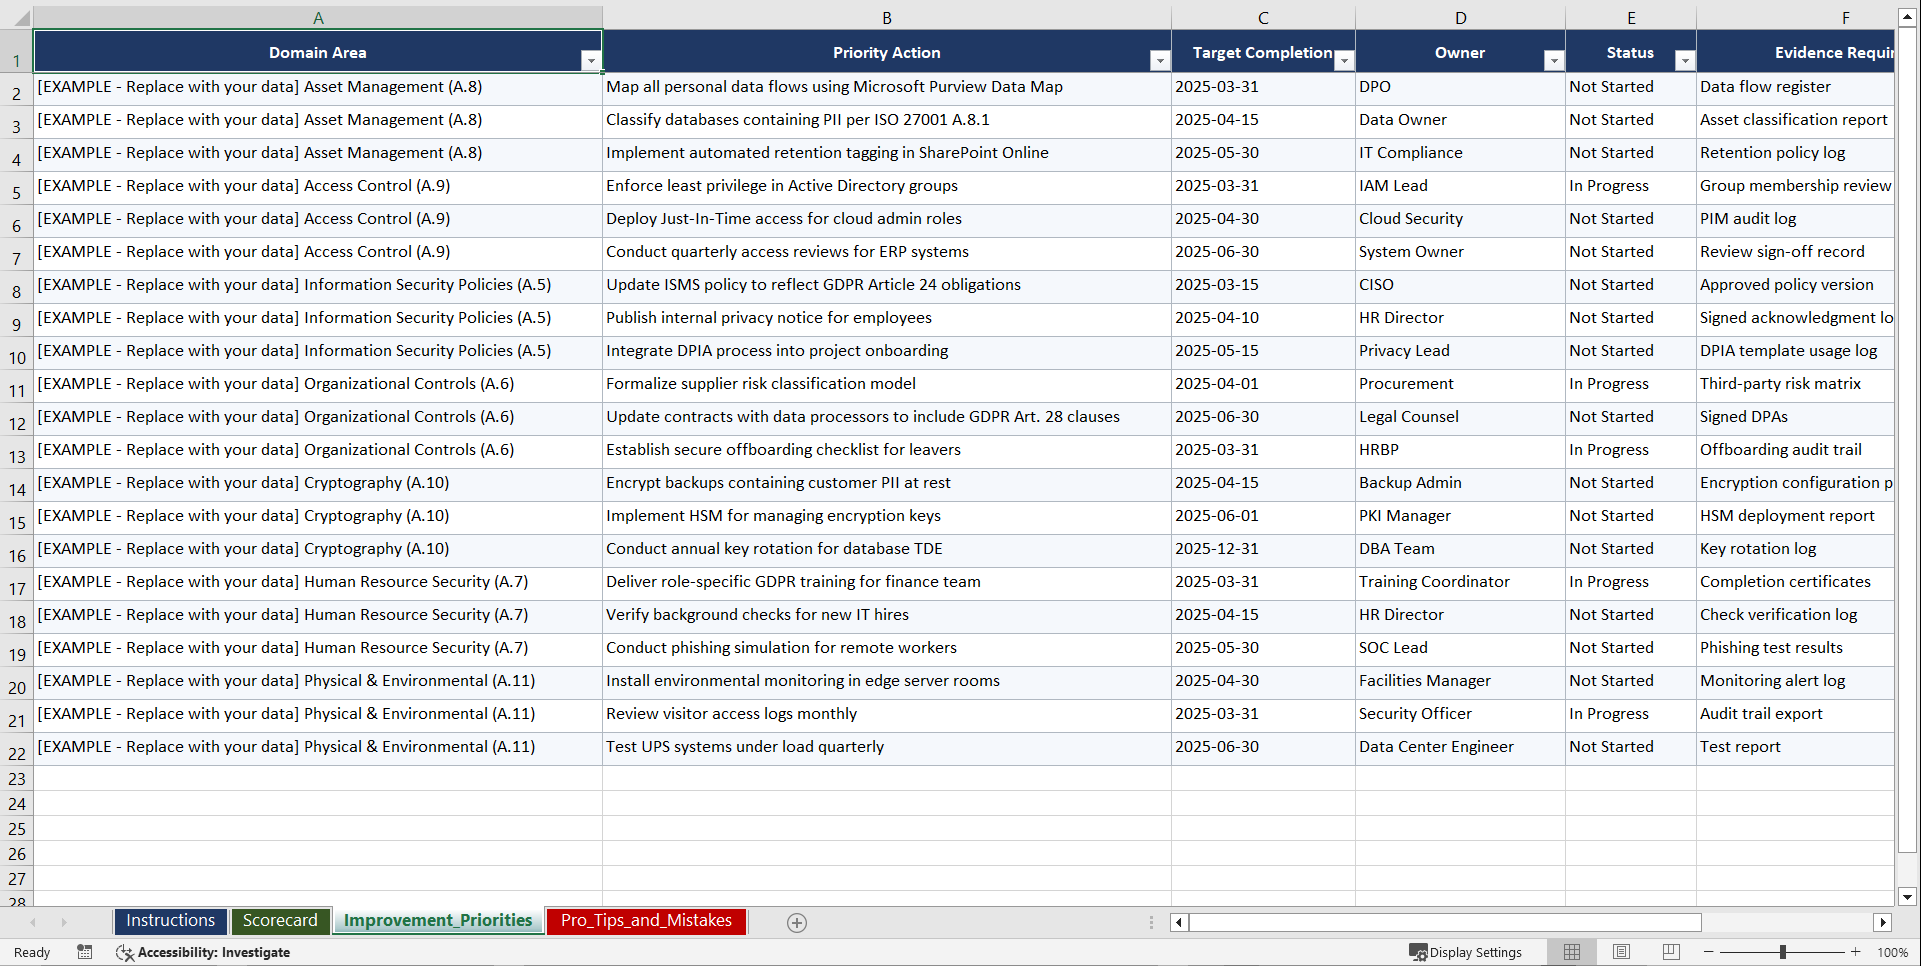
Task: Click the next sheet navigation arrow
Action: (64, 922)
